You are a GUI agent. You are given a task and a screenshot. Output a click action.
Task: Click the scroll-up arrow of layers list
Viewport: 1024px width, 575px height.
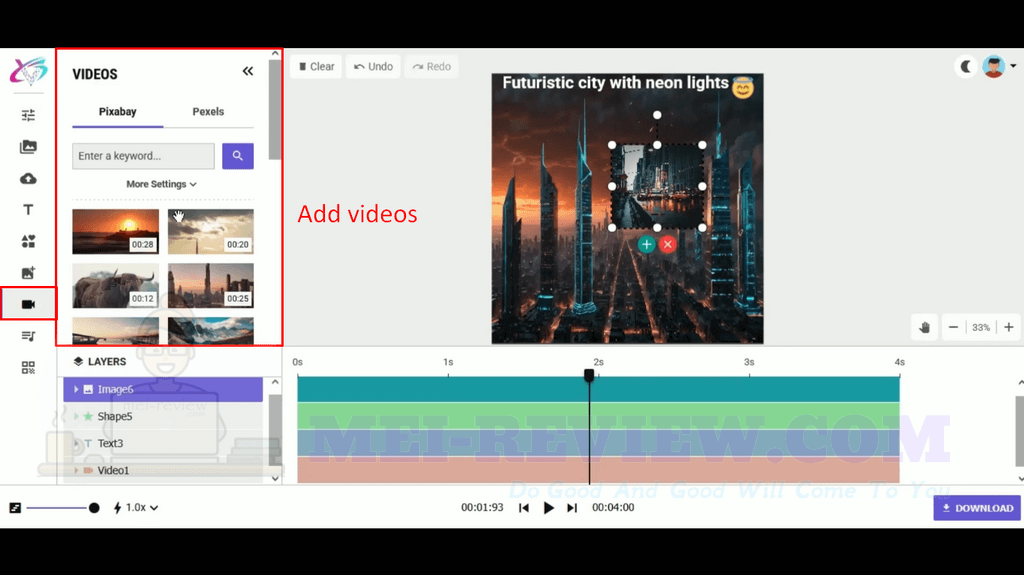tap(275, 382)
